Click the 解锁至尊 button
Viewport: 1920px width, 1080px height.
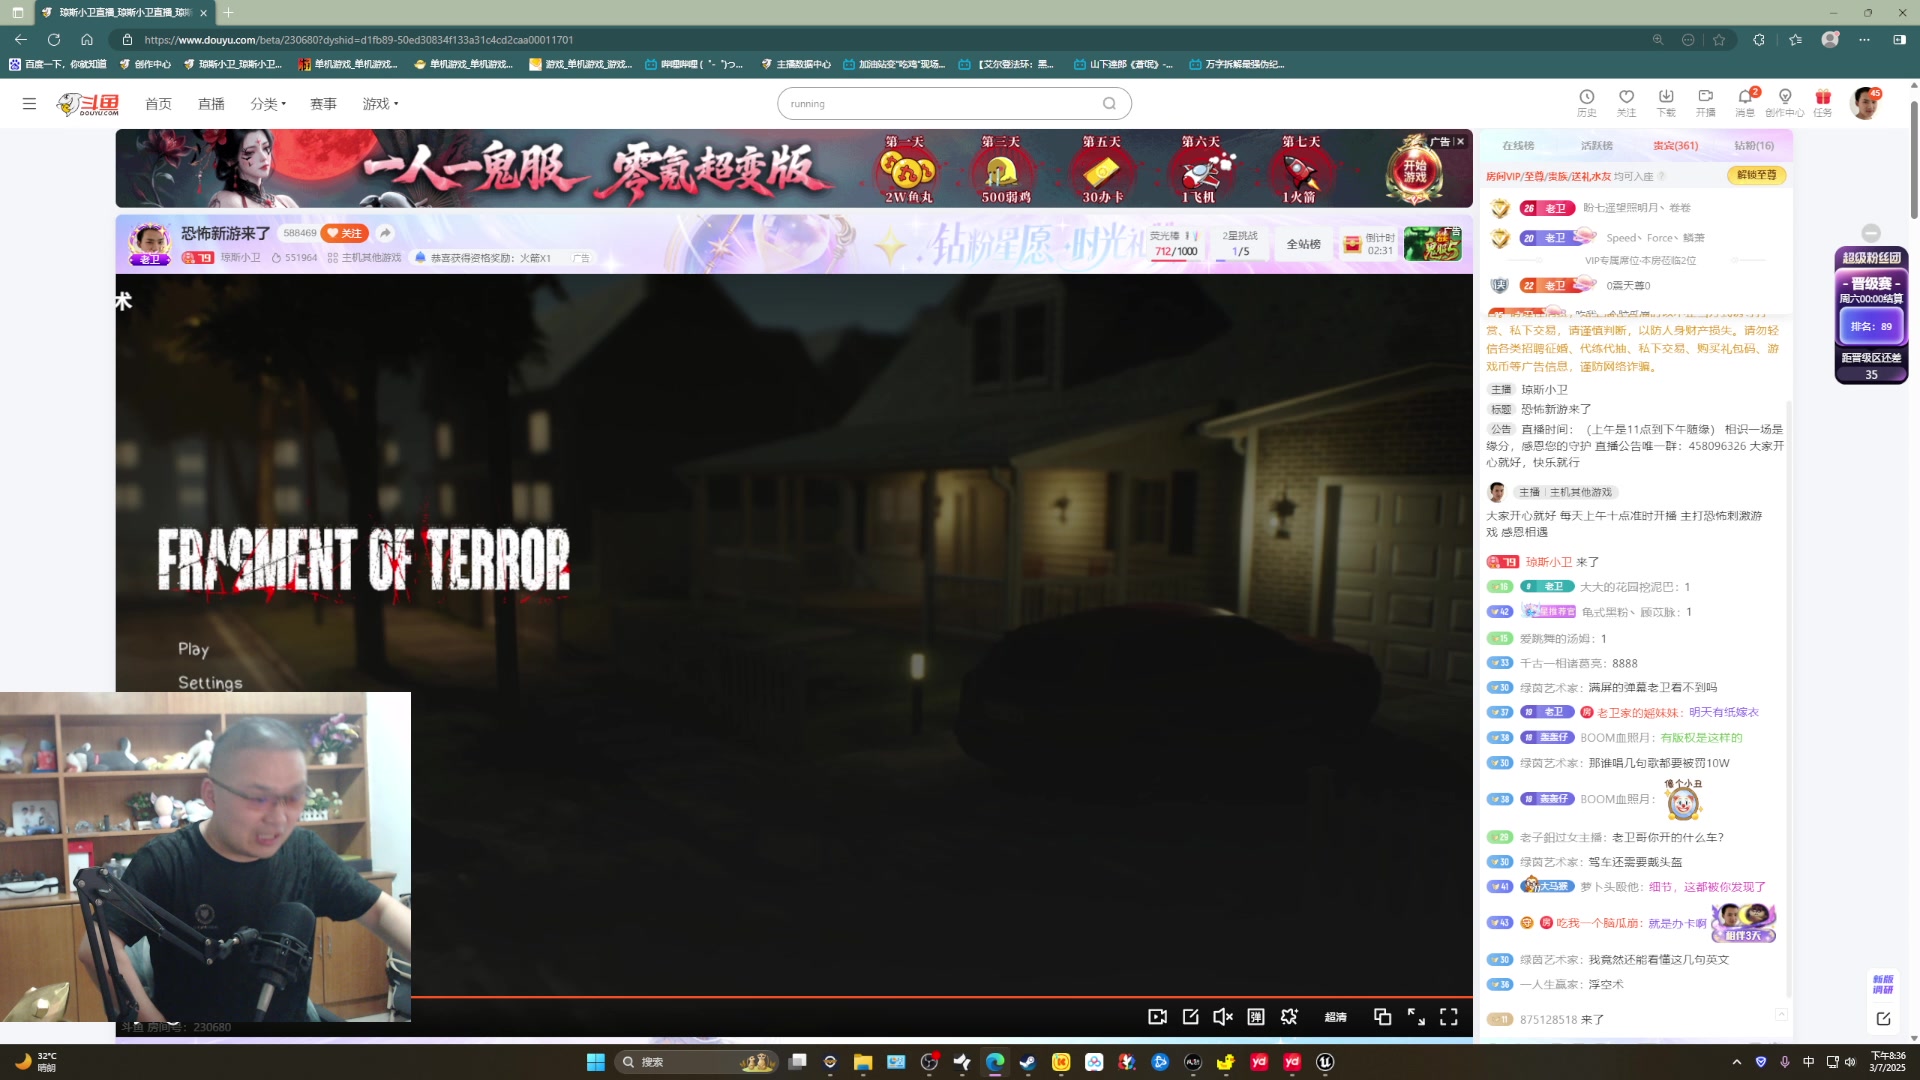pyautogui.click(x=1756, y=175)
